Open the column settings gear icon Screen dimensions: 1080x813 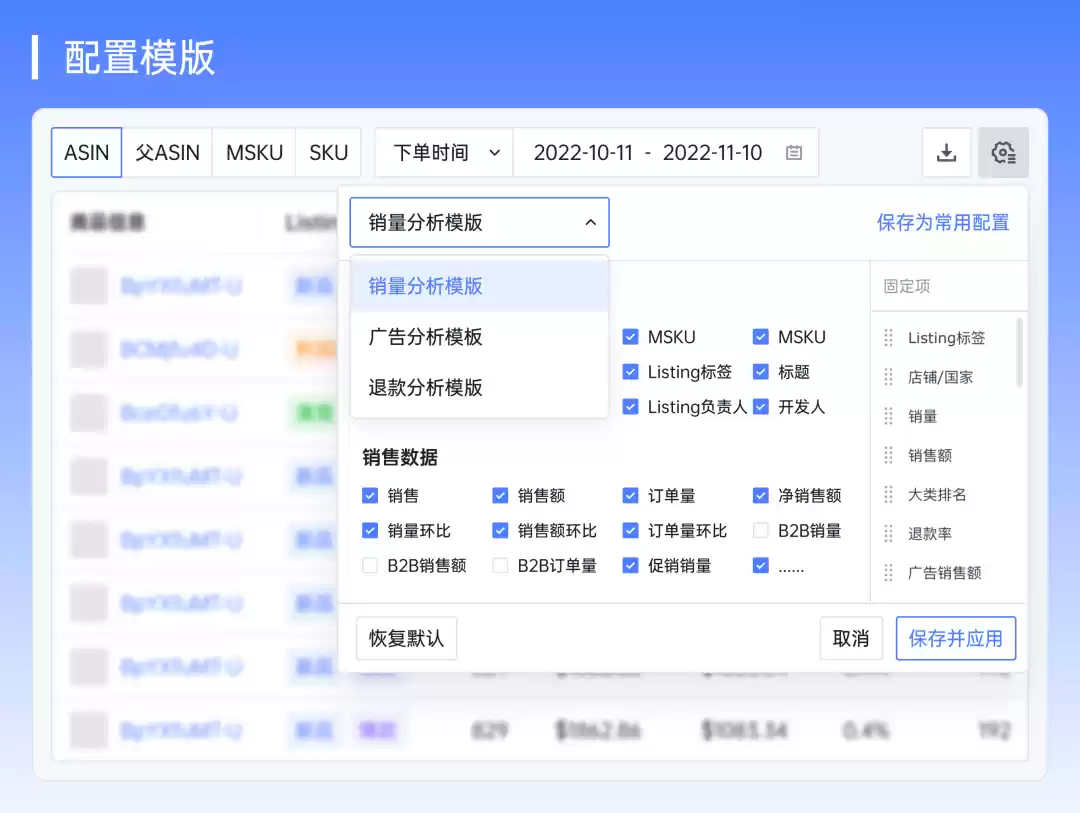pos(1003,153)
